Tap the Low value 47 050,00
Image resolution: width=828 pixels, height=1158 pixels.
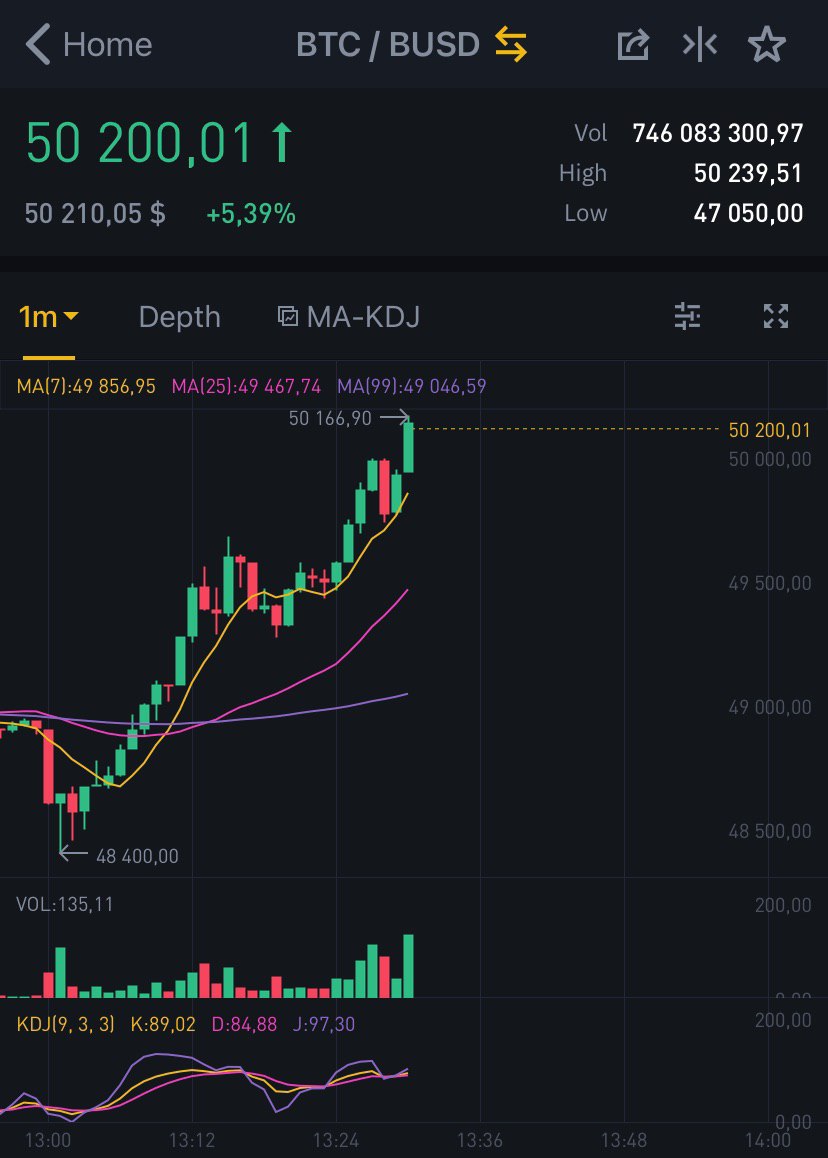(748, 213)
